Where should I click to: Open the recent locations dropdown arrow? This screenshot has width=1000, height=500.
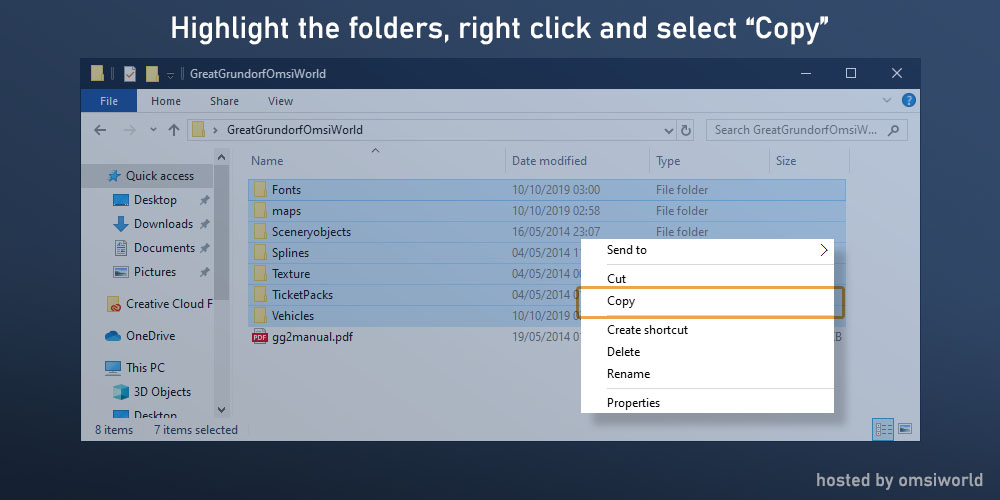pyautogui.click(x=153, y=130)
